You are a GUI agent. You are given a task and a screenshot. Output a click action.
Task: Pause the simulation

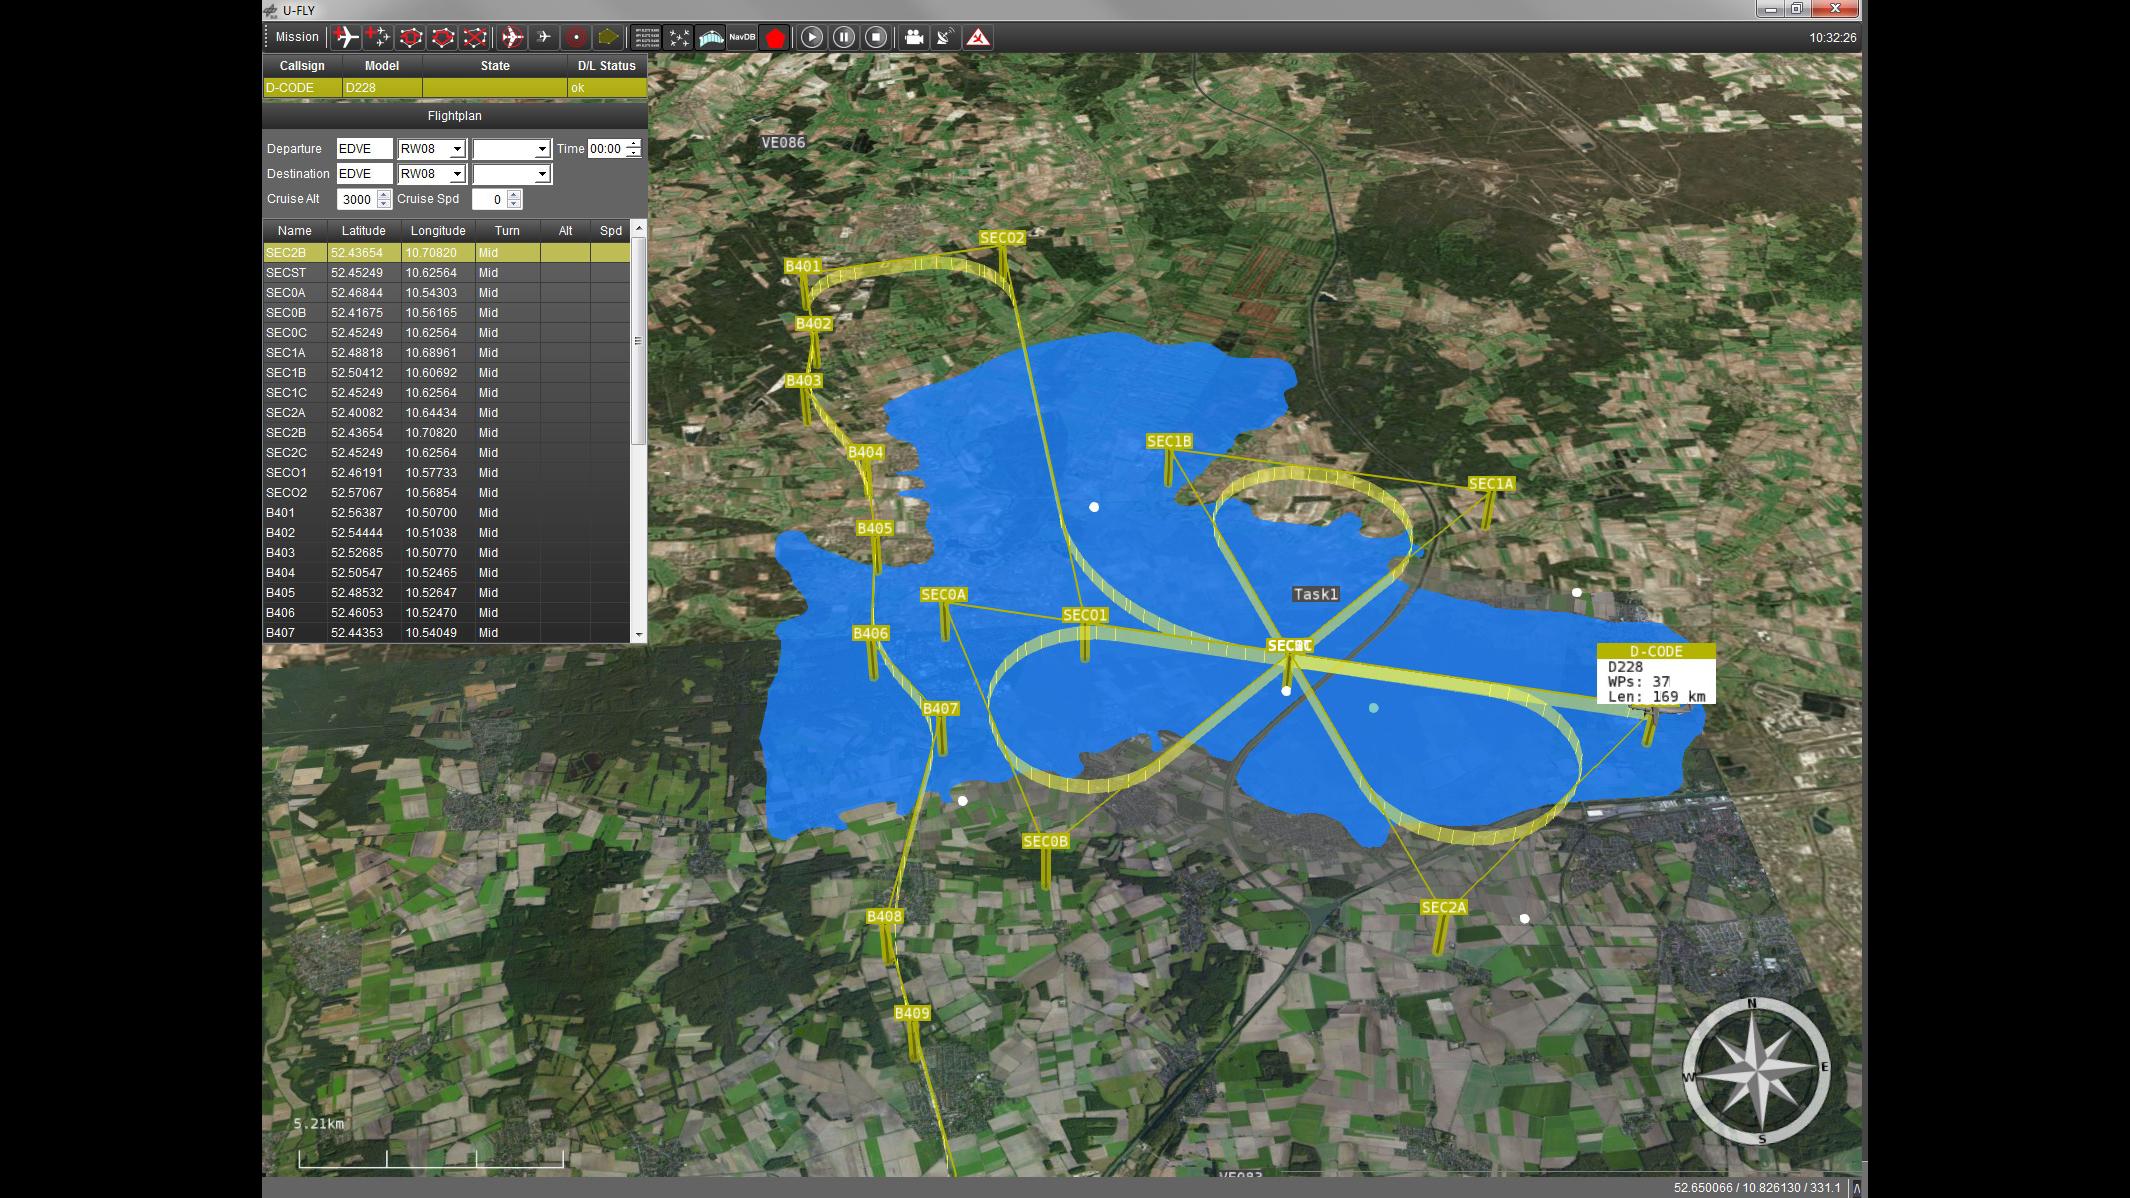[844, 37]
